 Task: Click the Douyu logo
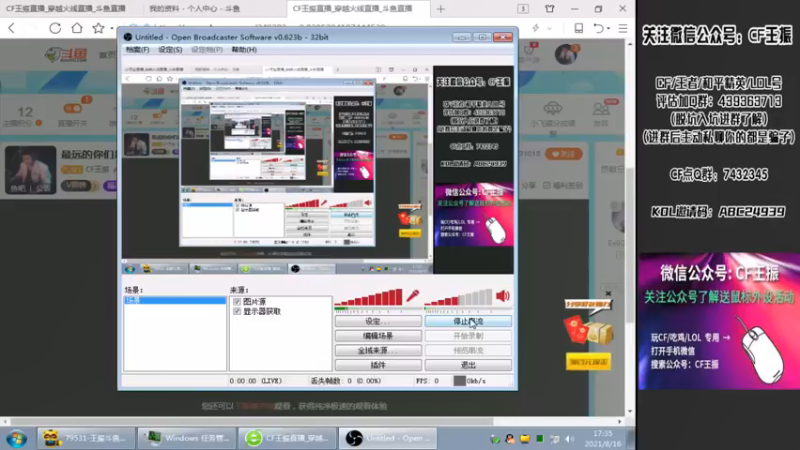click(66, 54)
